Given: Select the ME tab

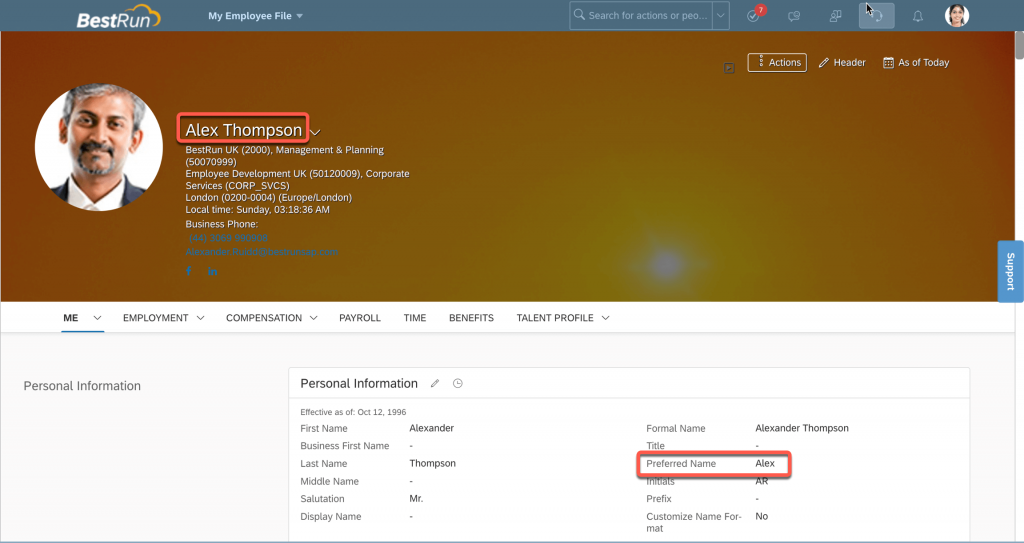Looking at the screenshot, I should point(71,318).
